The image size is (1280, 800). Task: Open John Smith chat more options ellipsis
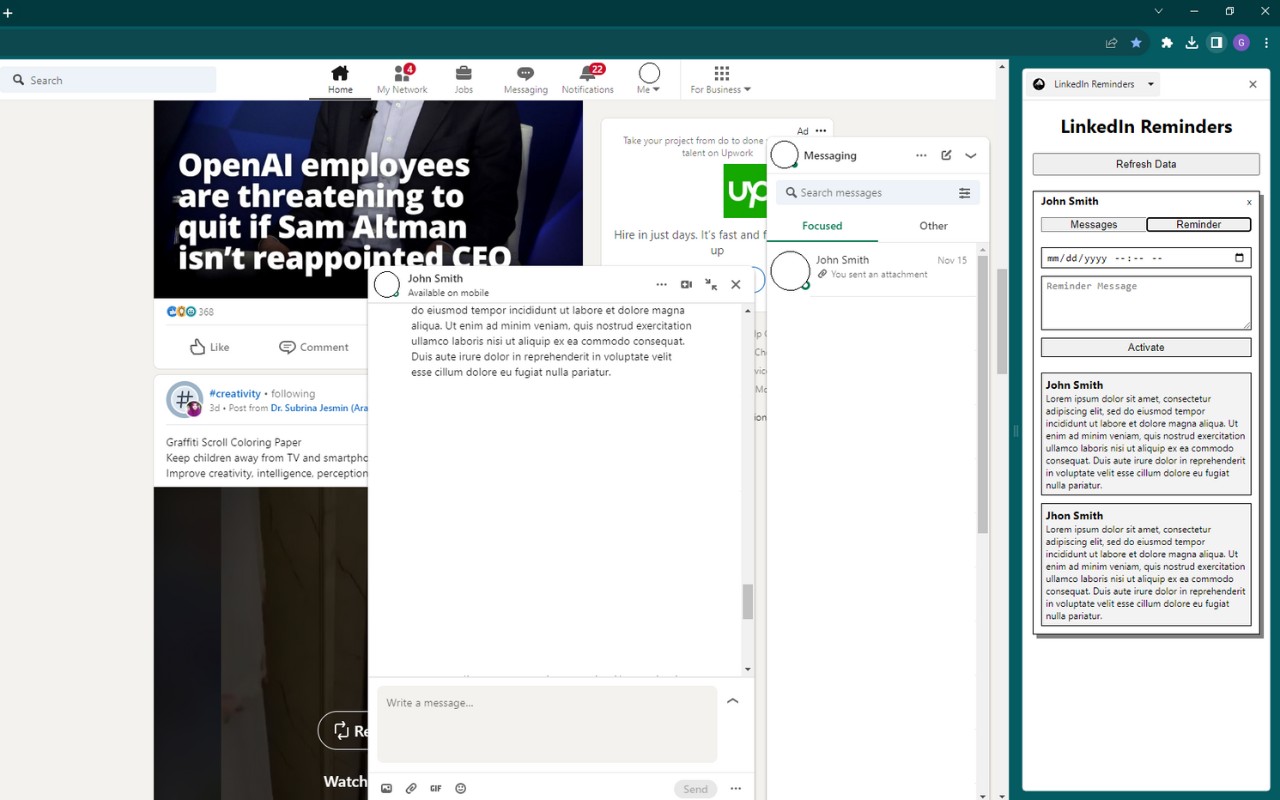(x=661, y=285)
